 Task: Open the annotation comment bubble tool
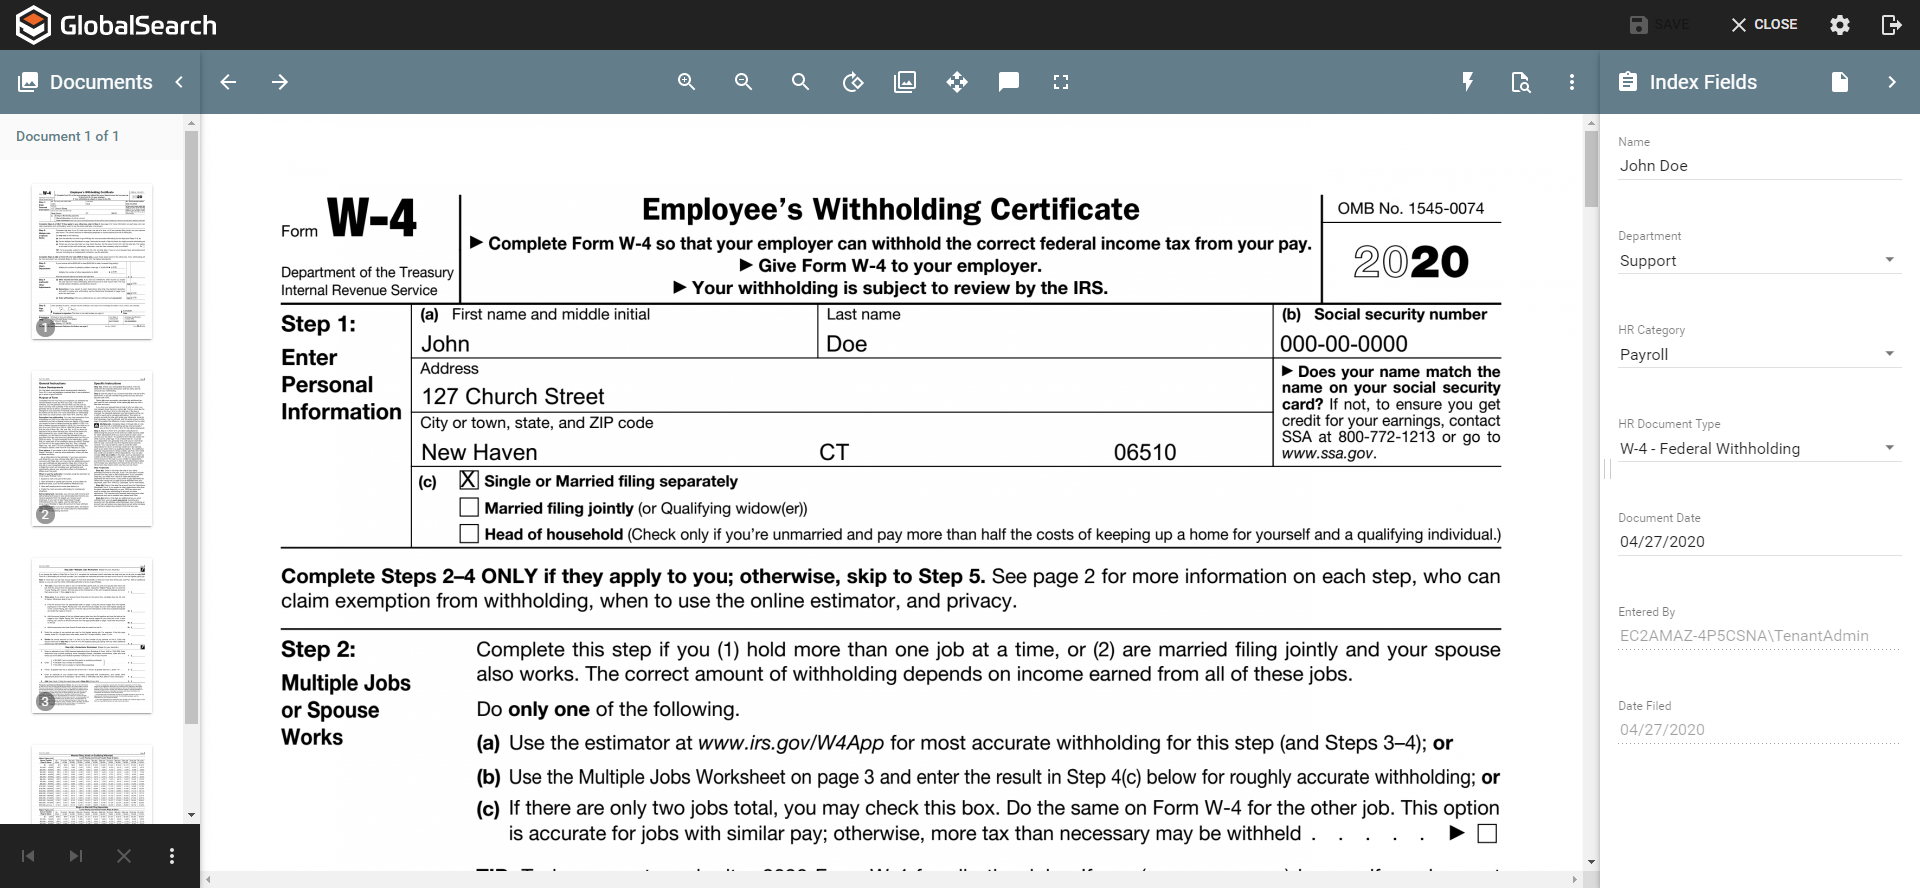tap(1009, 82)
